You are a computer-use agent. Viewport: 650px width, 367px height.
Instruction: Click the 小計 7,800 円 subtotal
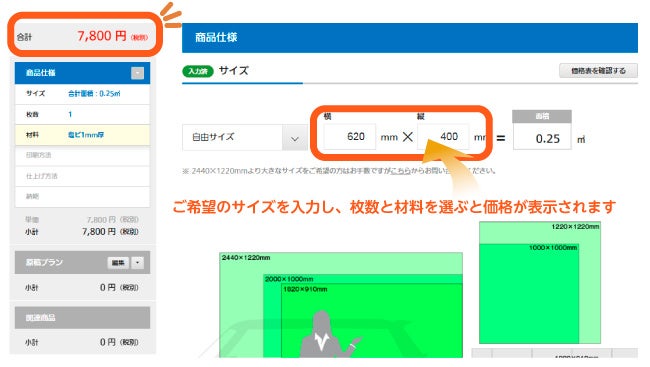click(82, 232)
